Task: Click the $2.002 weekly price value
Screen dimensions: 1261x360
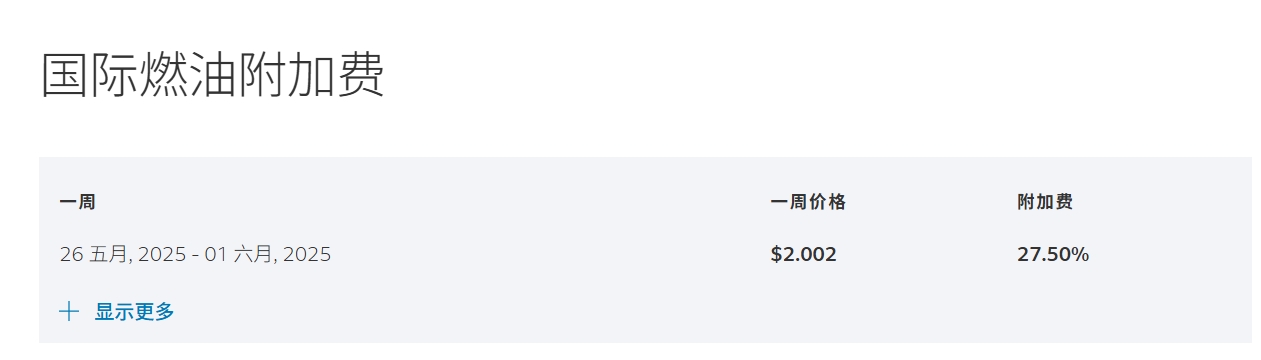Action: pos(804,255)
